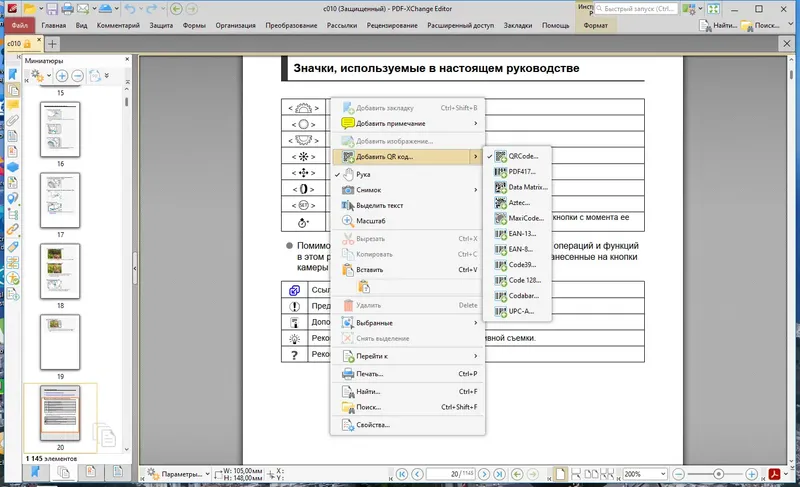Screen dimensions: 800x487
Task: Go to next page in status bar
Action: pos(484,474)
